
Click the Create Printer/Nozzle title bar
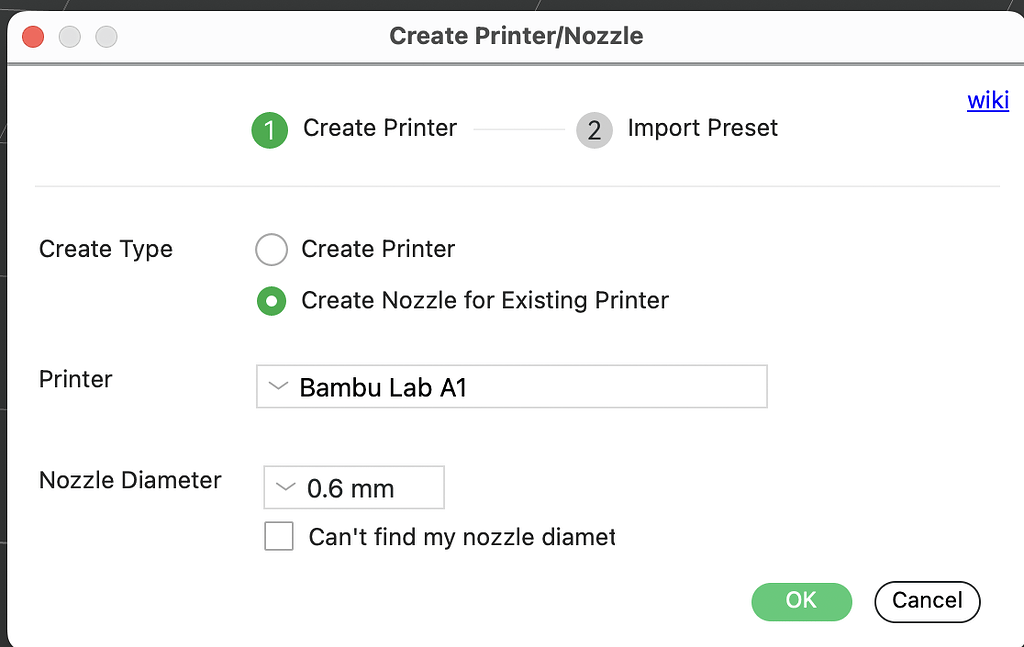[x=516, y=36]
